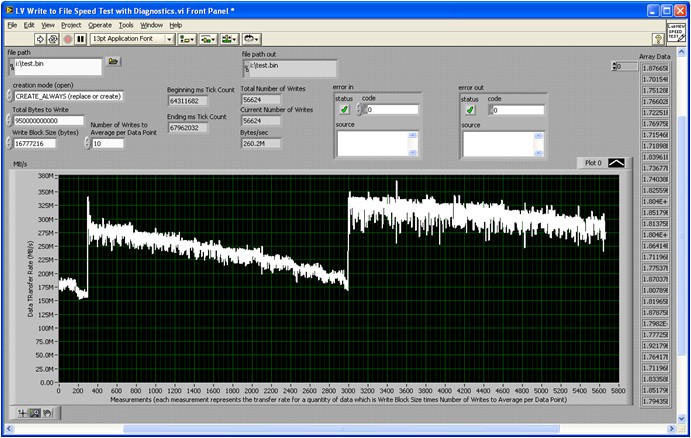This screenshot has width=691, height=438.
Task: Click the Run arrow button
Action: tap(40, 39)
